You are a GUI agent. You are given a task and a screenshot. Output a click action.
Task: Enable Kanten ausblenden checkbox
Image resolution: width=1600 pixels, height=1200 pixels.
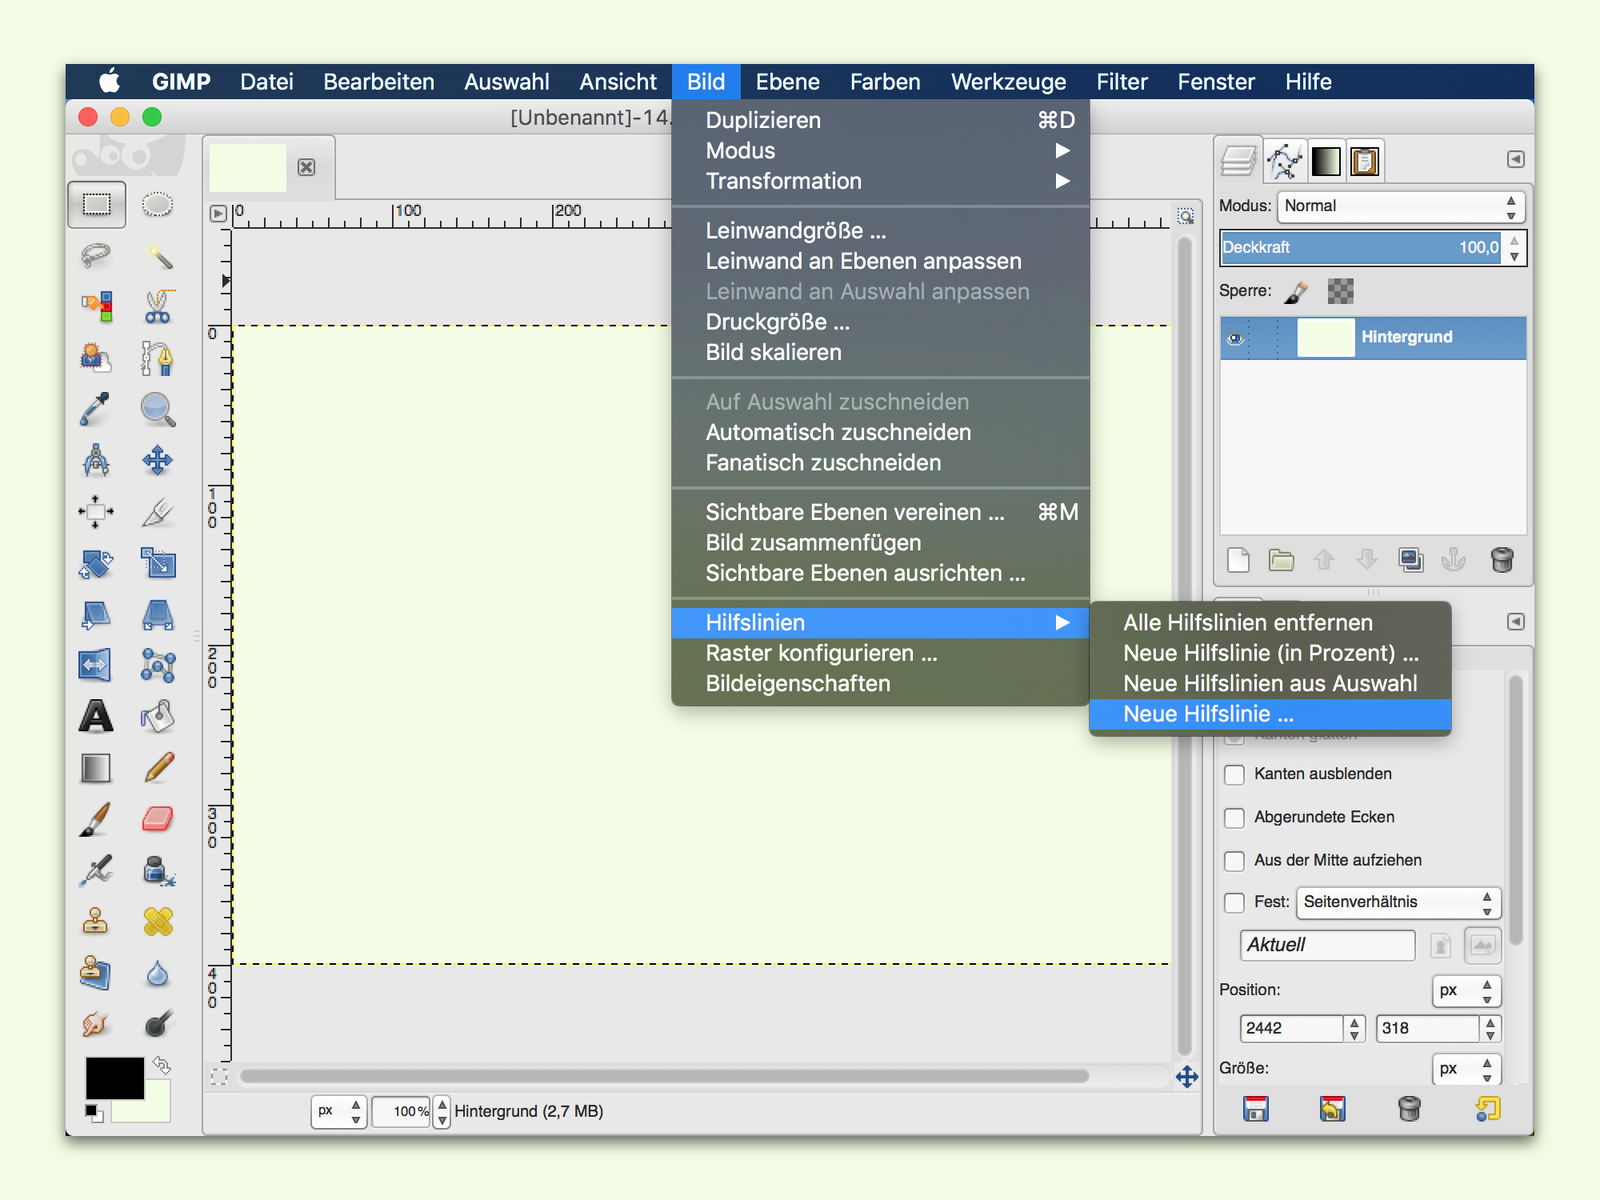click(1235, 775)
